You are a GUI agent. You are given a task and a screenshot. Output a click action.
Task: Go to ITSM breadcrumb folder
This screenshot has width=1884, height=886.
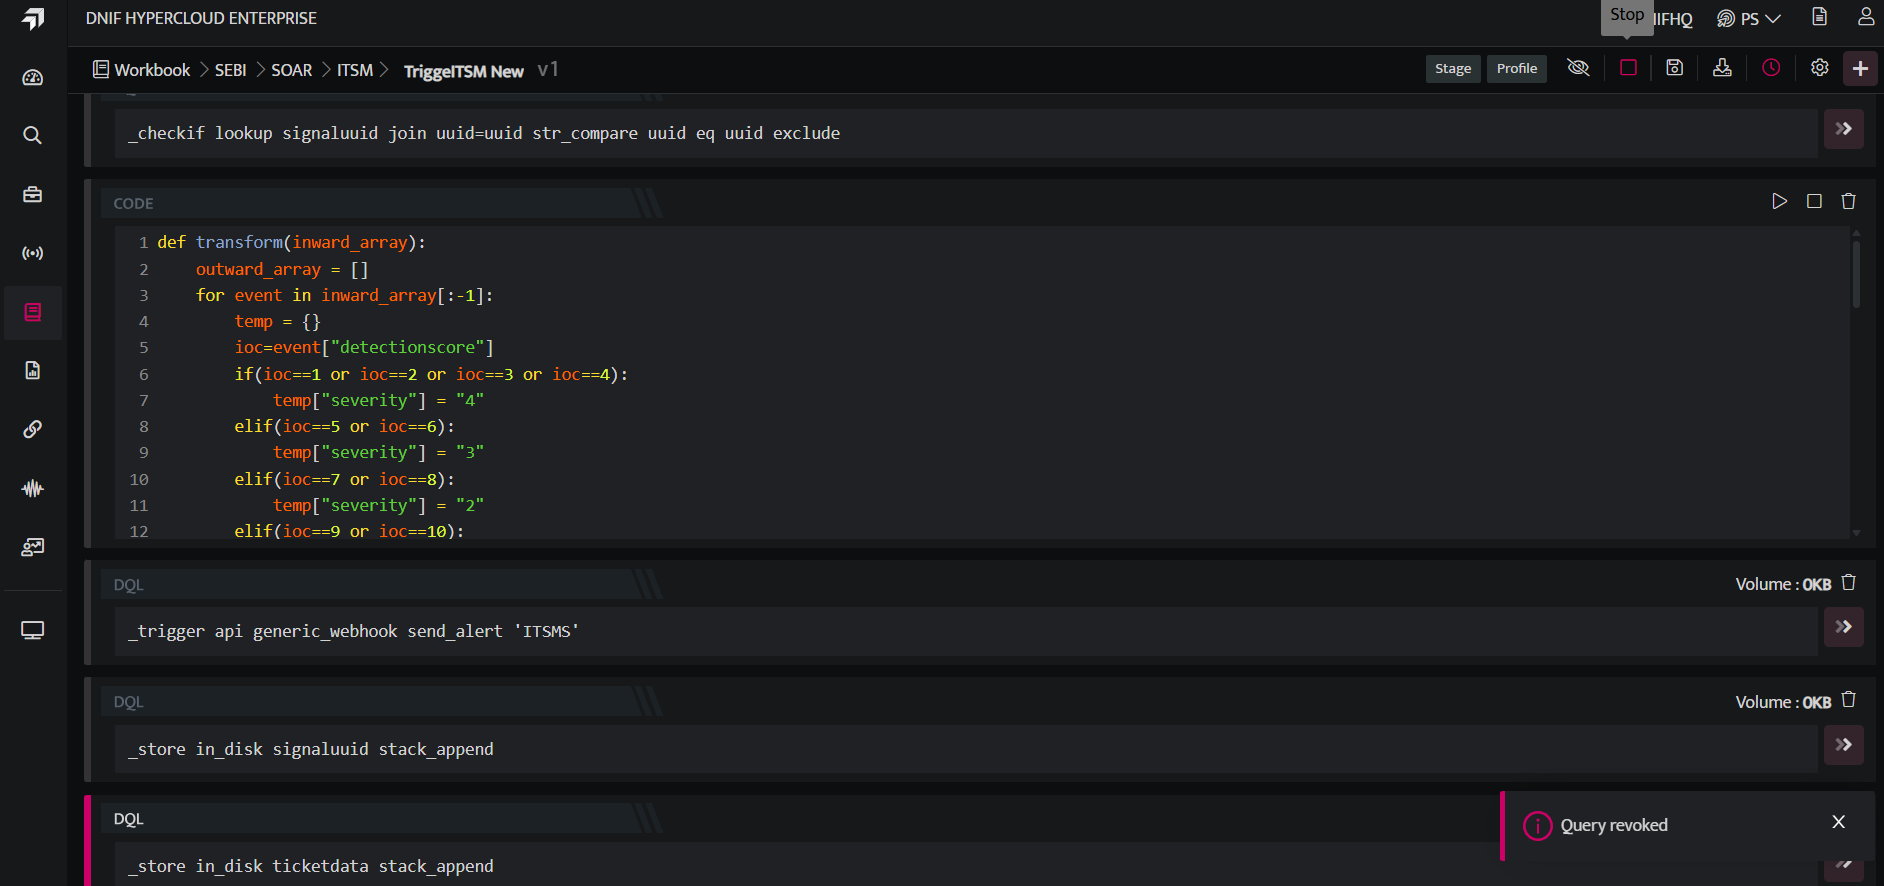click(x=355, y=70)
